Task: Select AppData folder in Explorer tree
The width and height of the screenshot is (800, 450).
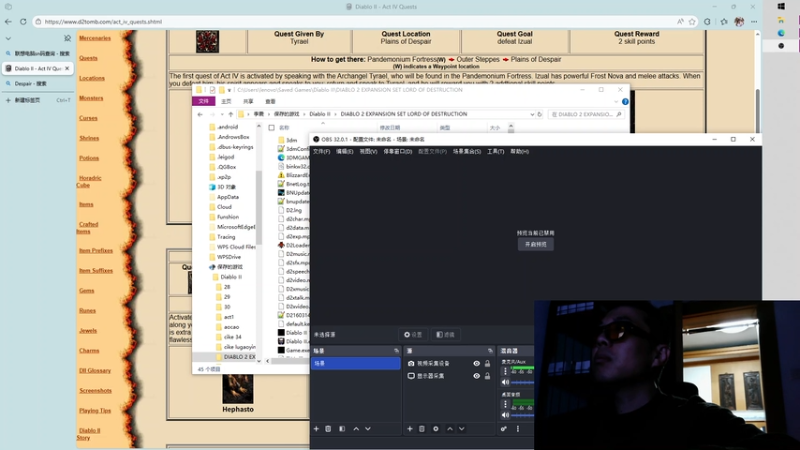Action: [228, 197]
